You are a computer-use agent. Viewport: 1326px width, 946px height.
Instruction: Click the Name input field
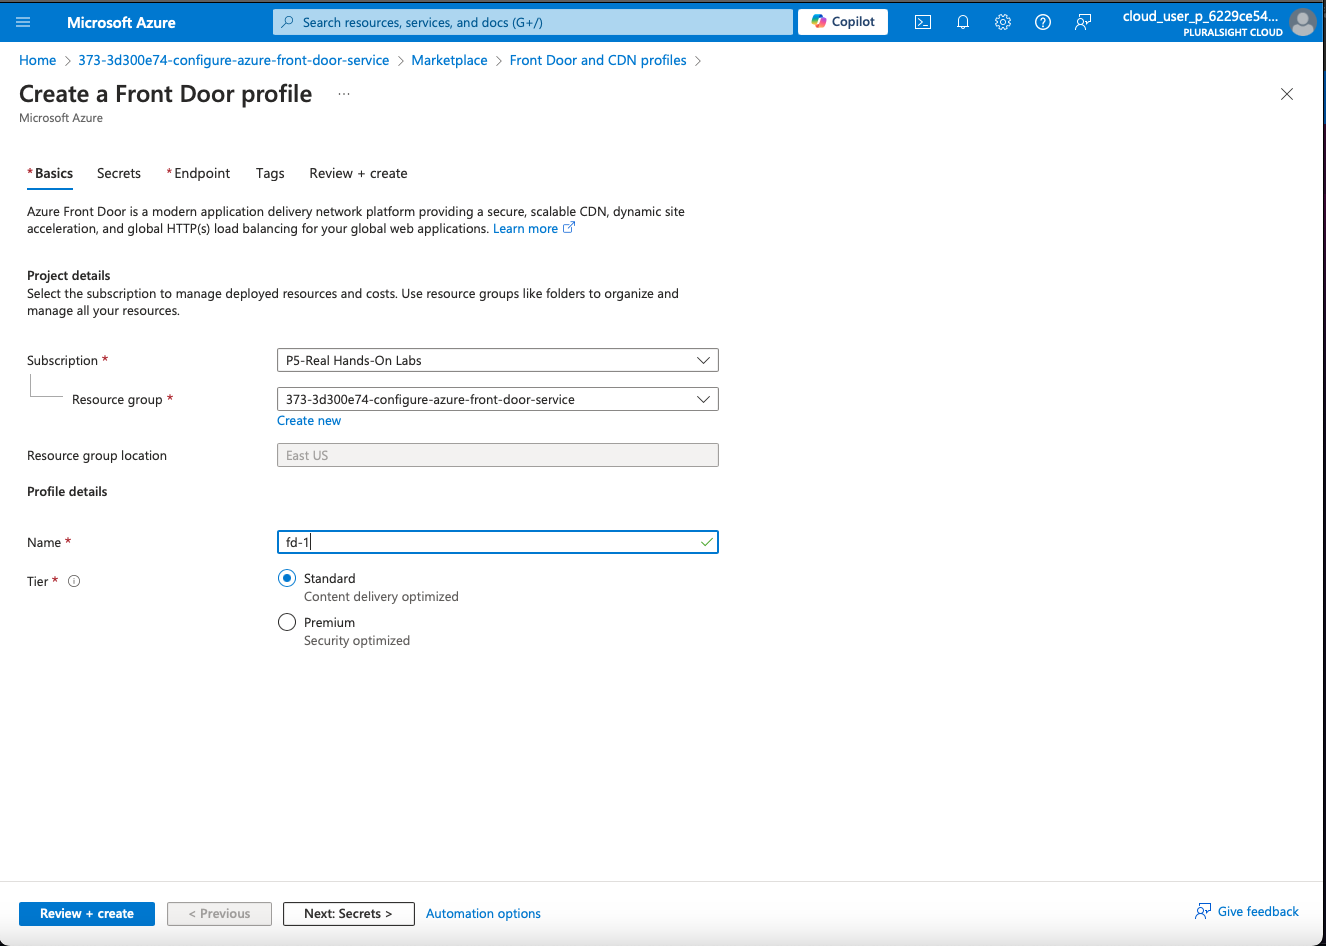point(498,542)
